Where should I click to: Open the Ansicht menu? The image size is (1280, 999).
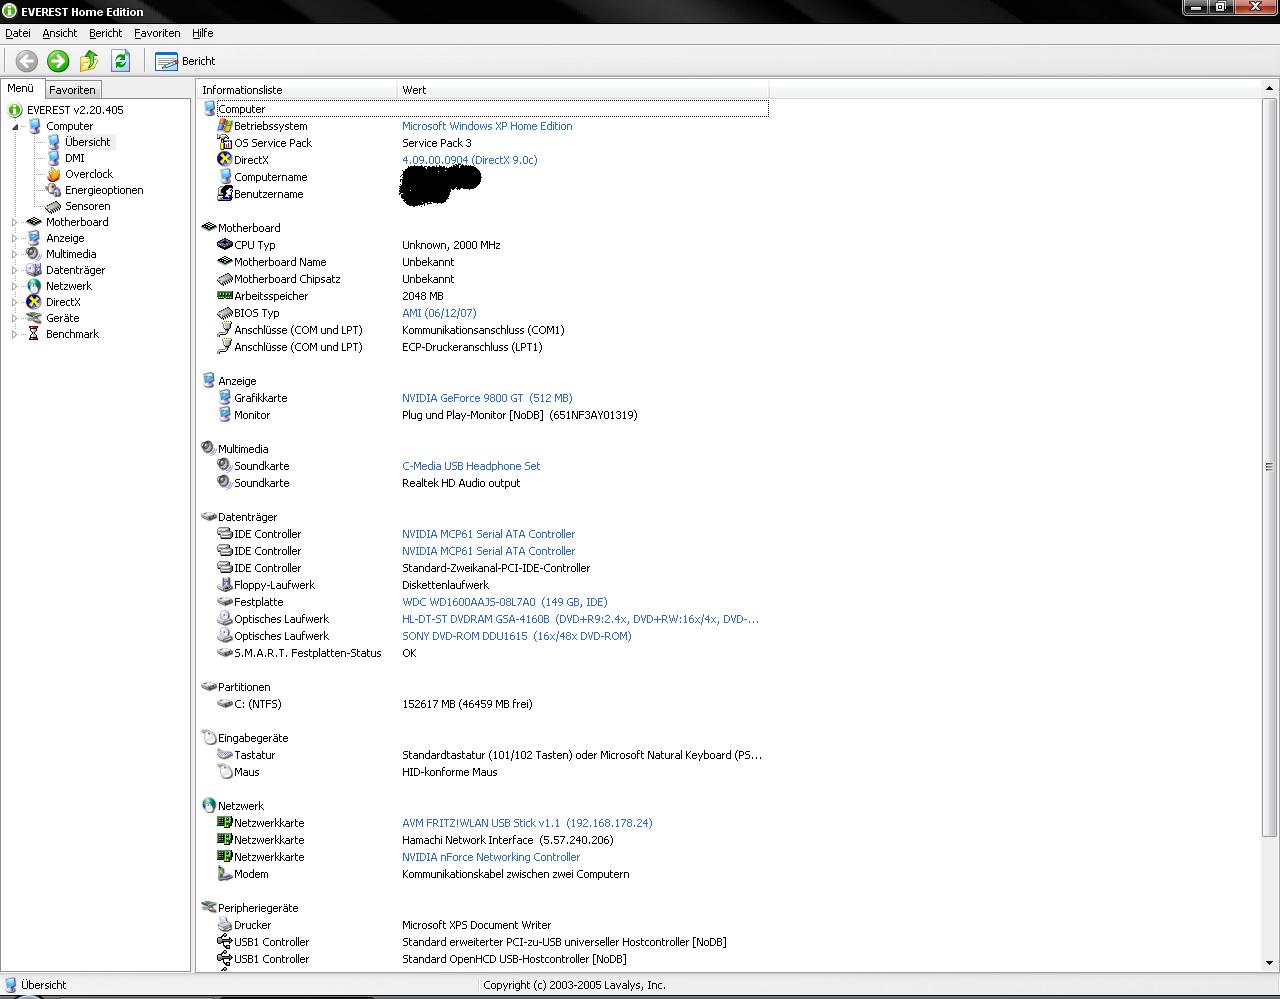point(60,33)
